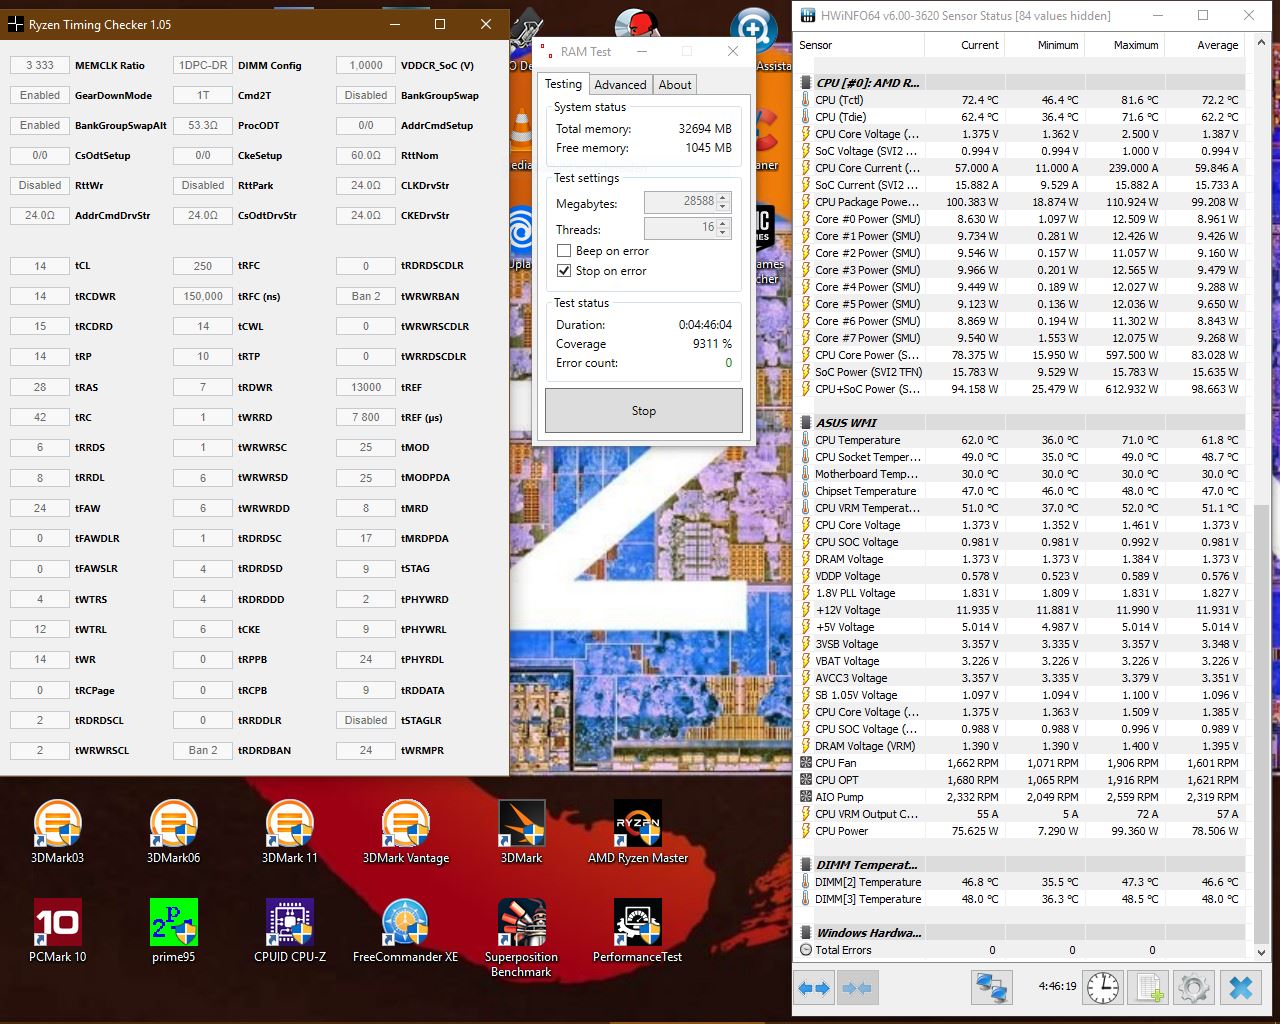Click tREF value box 13000
The width and height of the screenshot is (1280, 1024).
(x=366, y=387)
